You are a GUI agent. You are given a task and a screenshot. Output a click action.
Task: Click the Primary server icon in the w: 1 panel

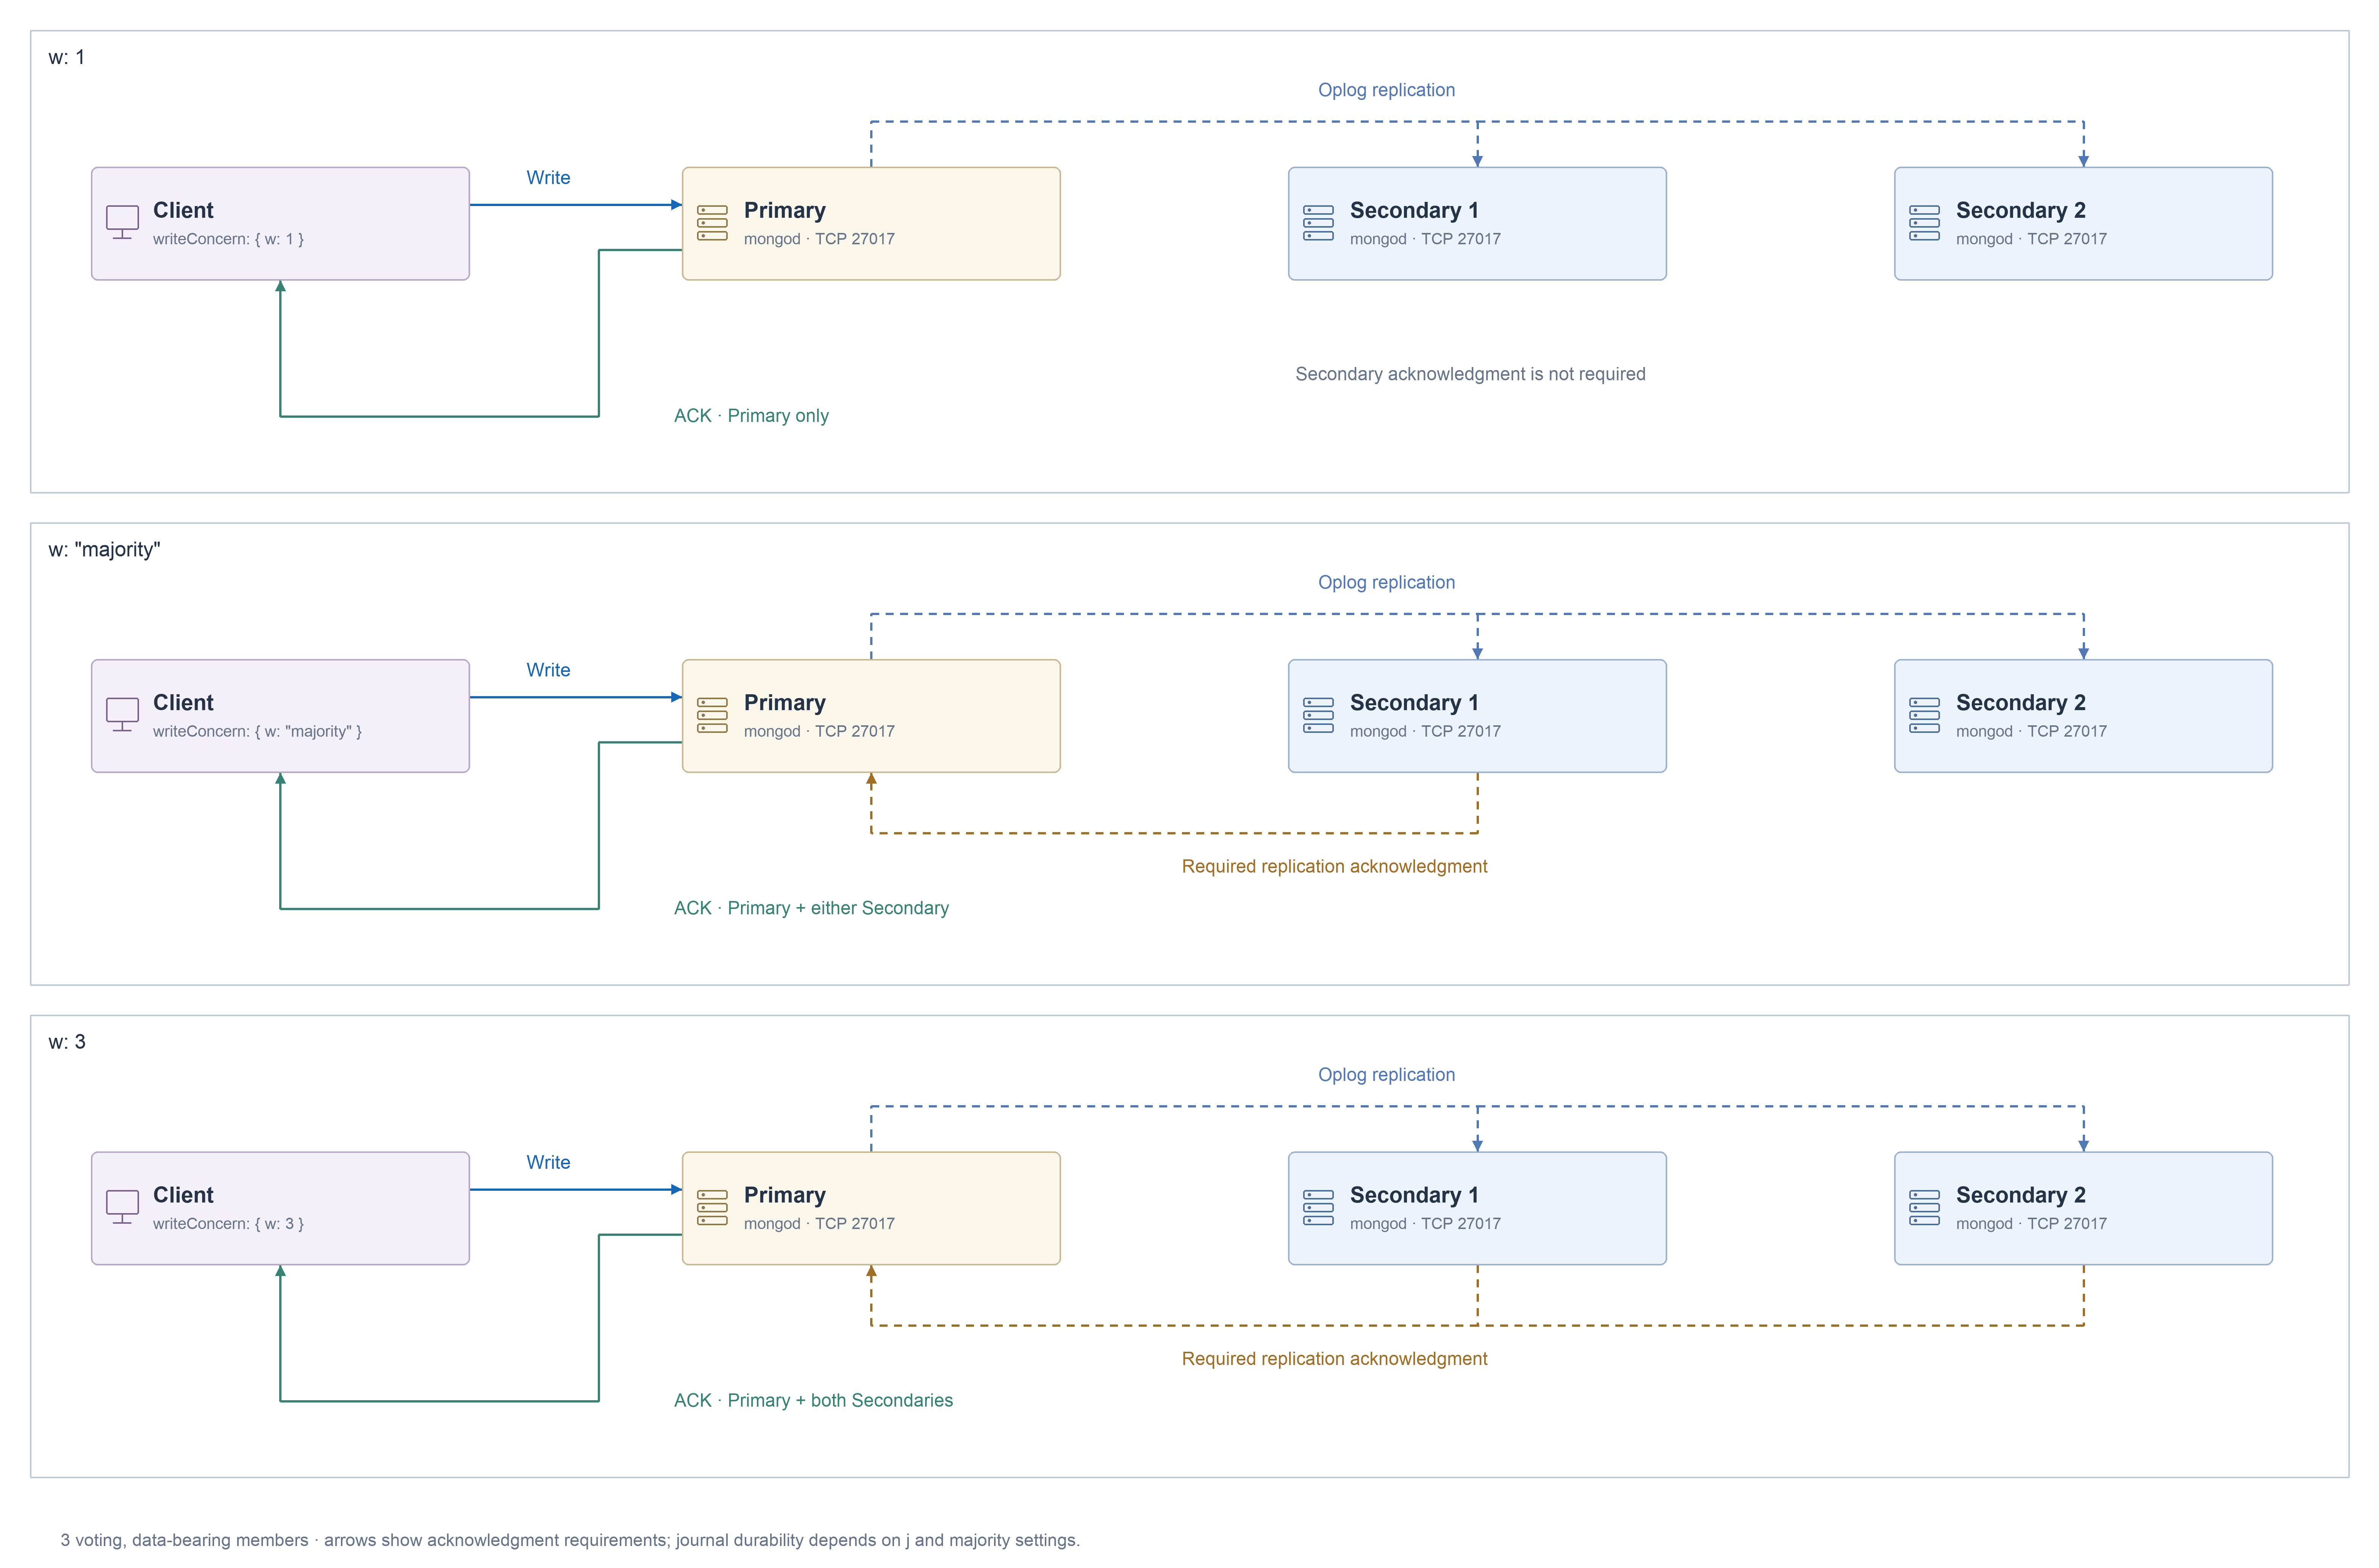[712, 223]
